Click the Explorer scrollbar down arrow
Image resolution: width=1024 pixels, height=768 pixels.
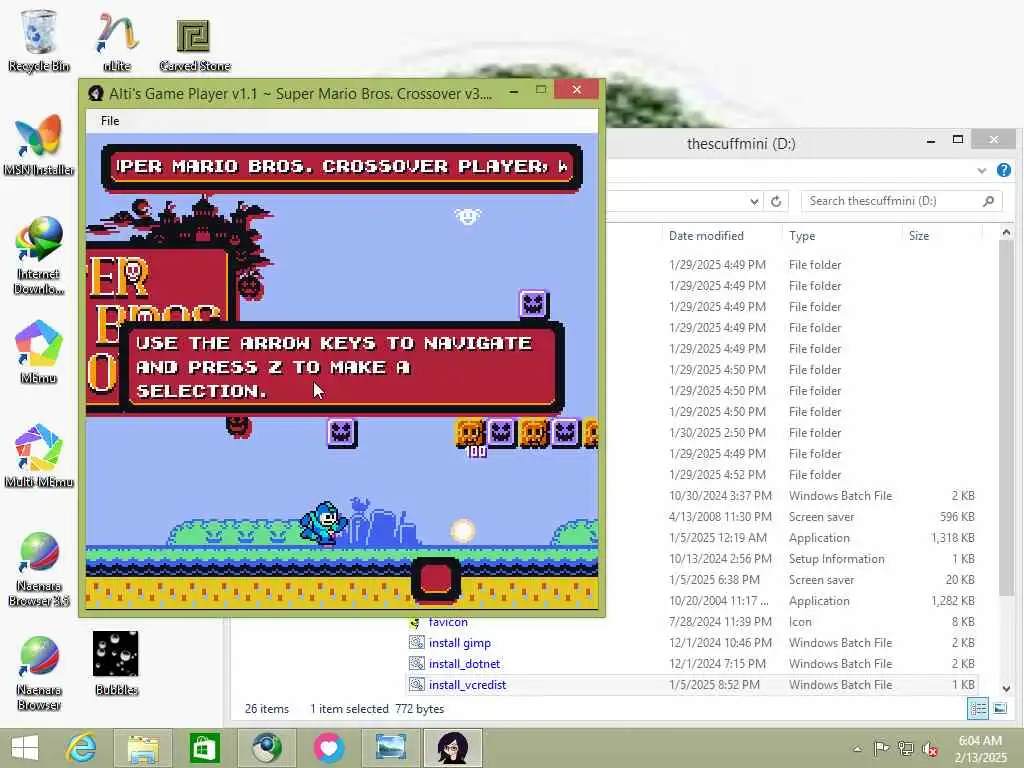(1006, 688)
